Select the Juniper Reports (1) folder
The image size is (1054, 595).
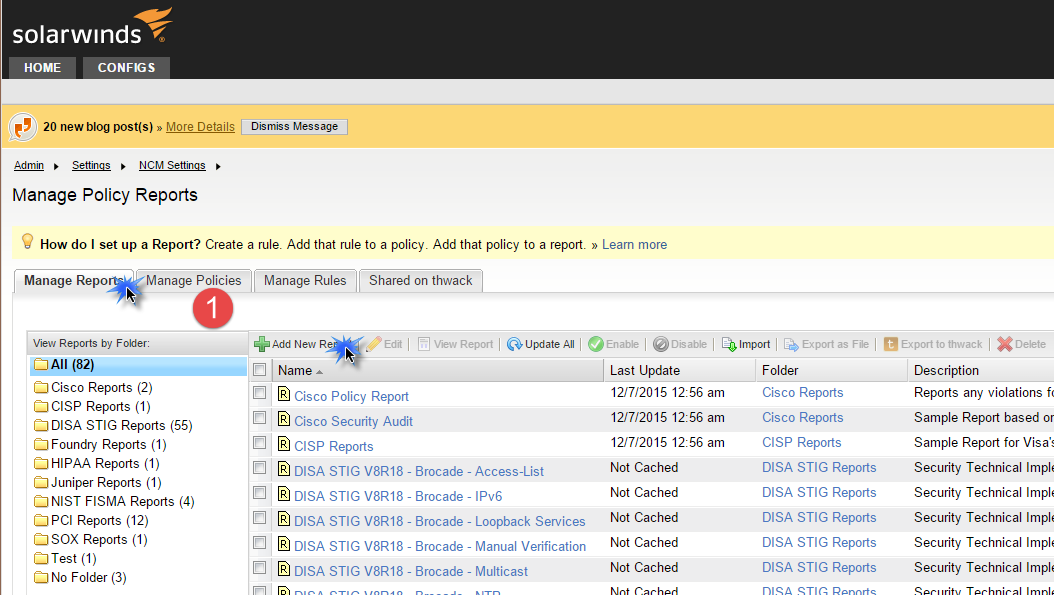coord(106,483)
